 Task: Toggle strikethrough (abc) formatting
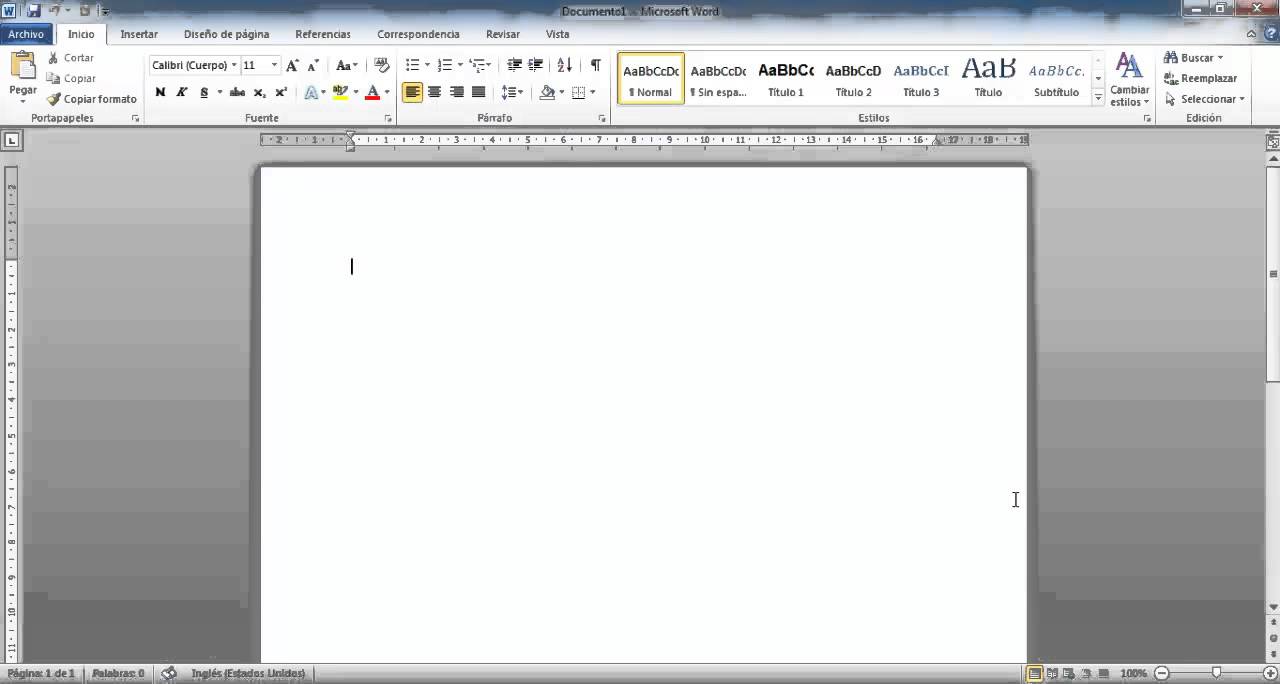(x=237, y=92)
